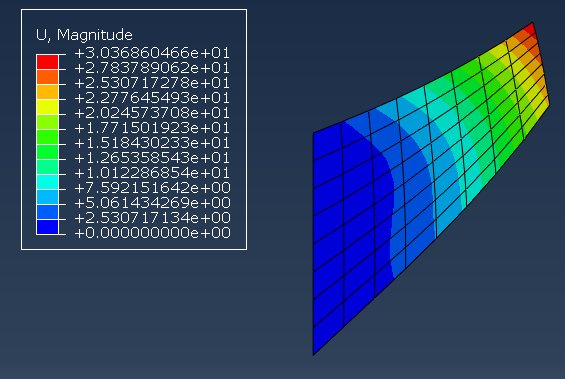Click the red swatch in the legend
Screen dimensions: 565x379
tap(47, 62)
